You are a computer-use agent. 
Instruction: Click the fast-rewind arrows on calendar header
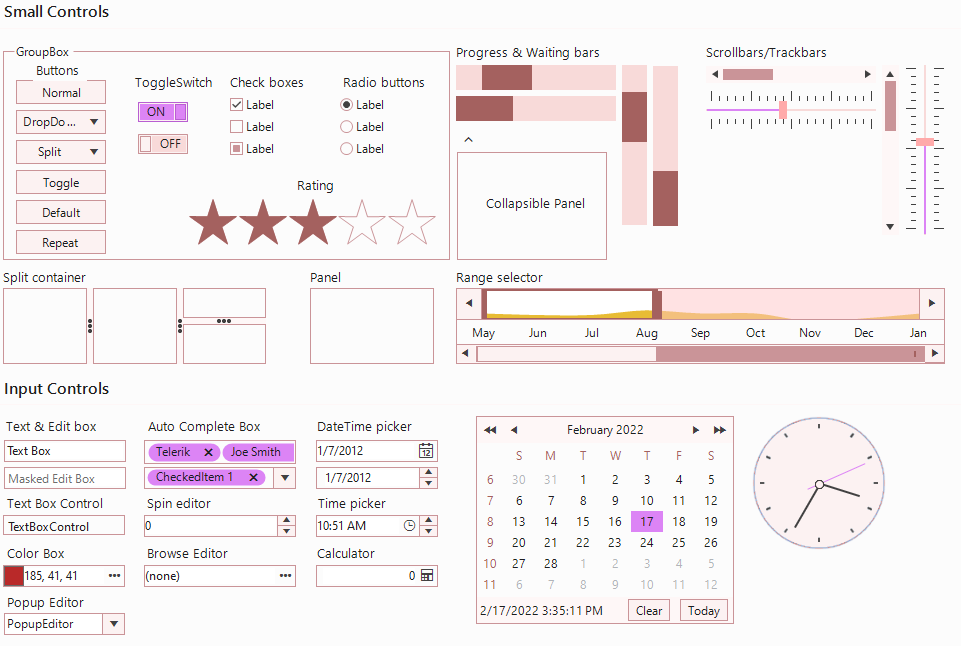click(x=489, y=430)
